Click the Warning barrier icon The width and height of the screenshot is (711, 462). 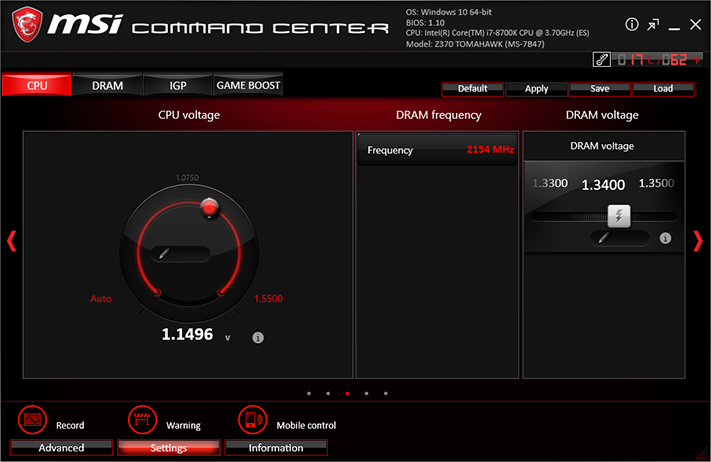pos(142,420)
